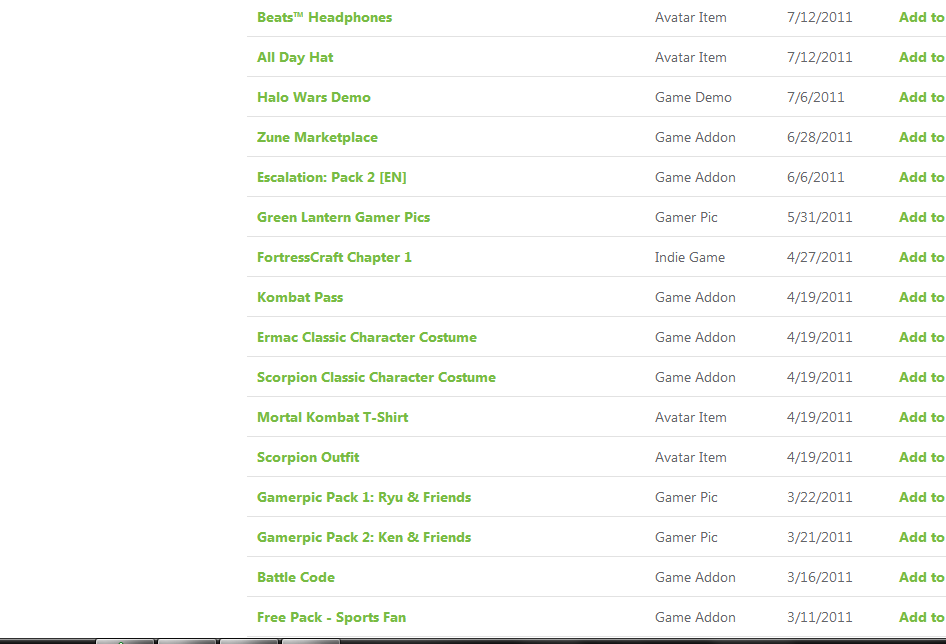Open Scorpion Classic Character Costume link
Viewport: 946px width, 644px height.
coord(376,377)
